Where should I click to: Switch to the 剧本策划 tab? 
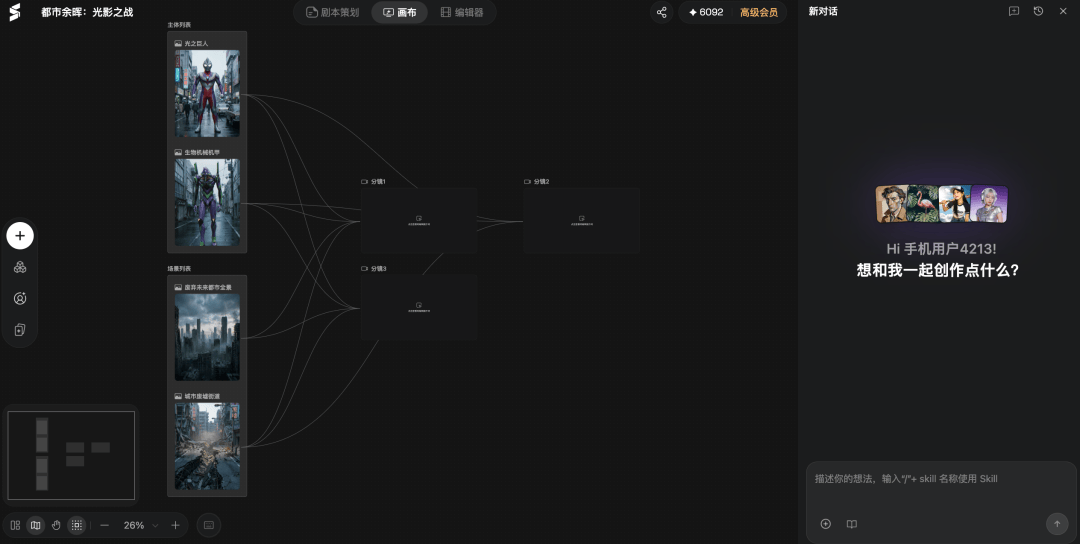coord(333,12)
